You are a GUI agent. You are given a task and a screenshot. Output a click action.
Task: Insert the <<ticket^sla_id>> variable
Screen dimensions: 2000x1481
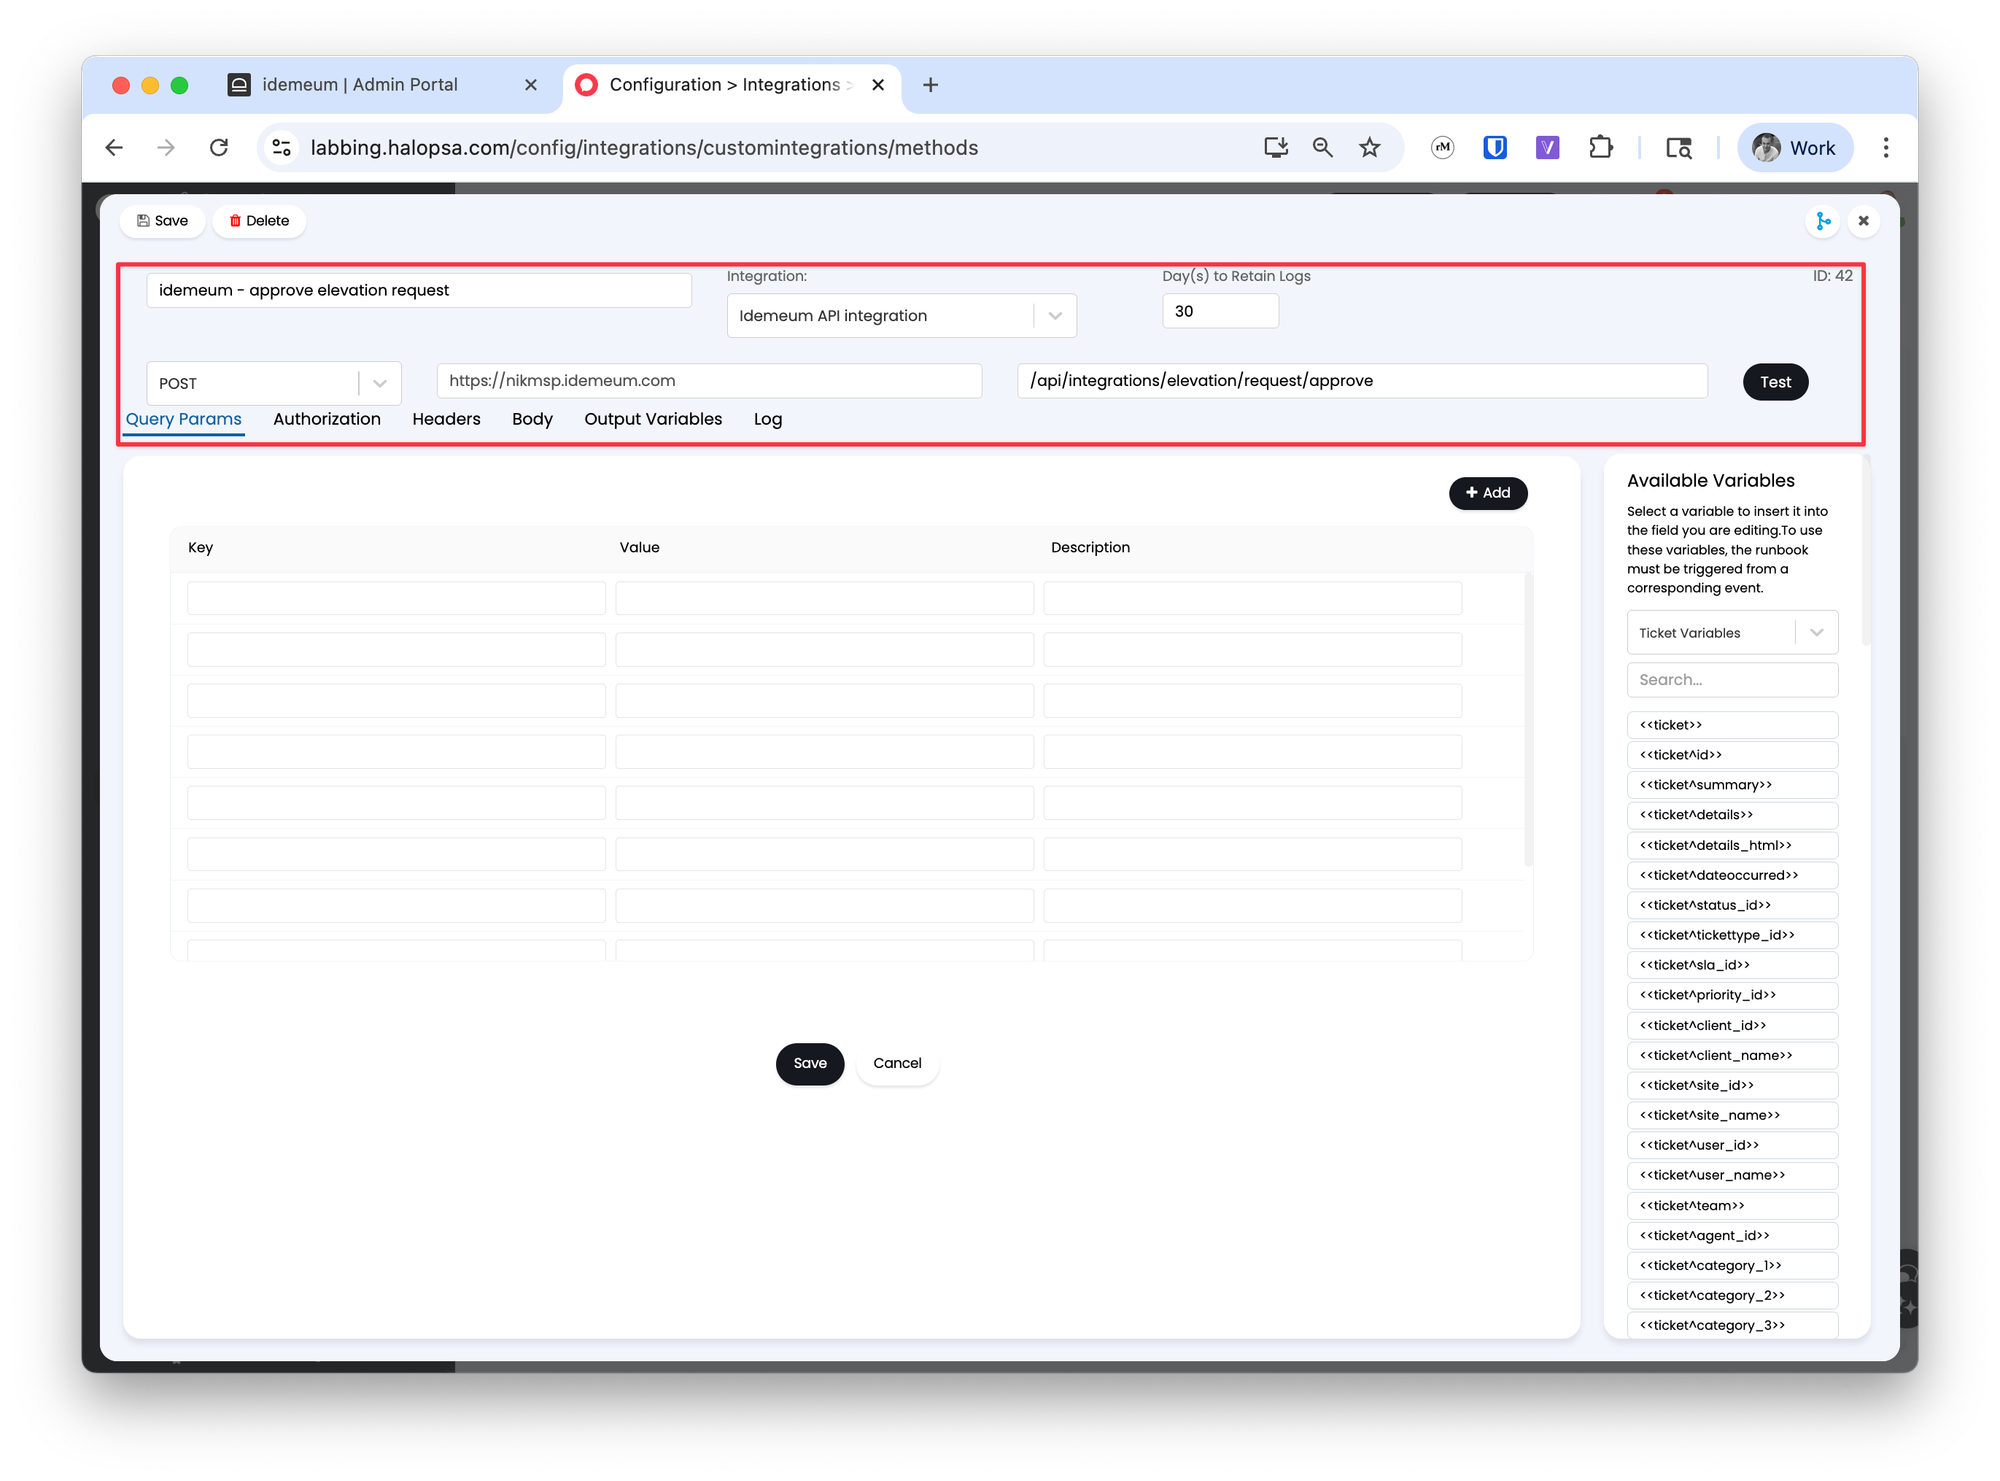[x=1732, y=965]
